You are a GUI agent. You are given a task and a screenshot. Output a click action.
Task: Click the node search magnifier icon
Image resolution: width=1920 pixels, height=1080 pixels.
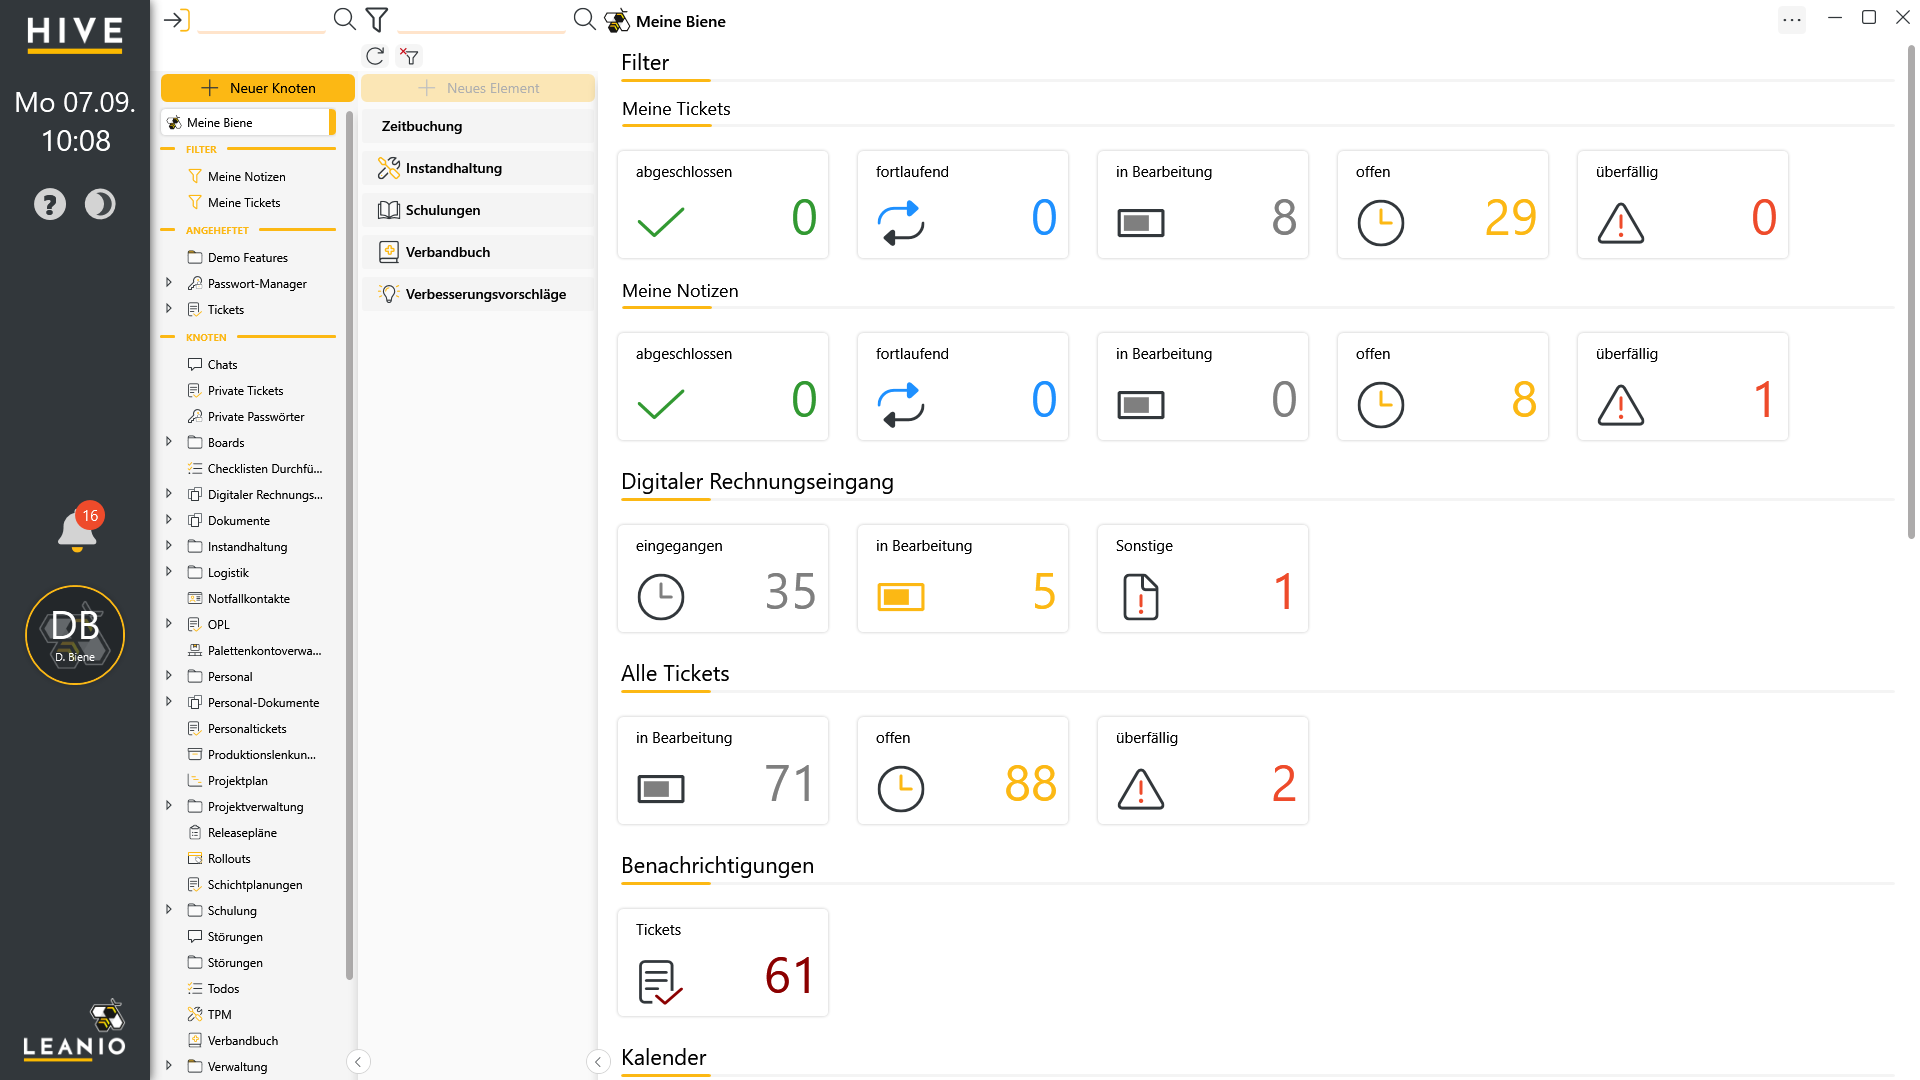point(344,19)
